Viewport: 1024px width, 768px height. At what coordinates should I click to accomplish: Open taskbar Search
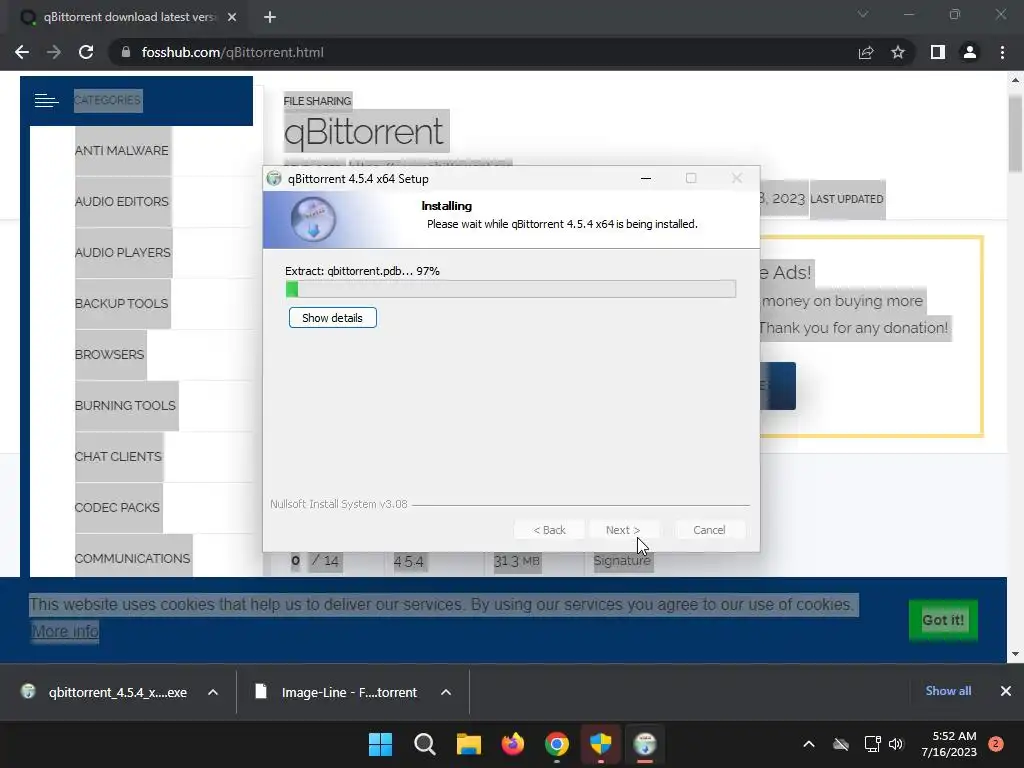tap(424, 744)
